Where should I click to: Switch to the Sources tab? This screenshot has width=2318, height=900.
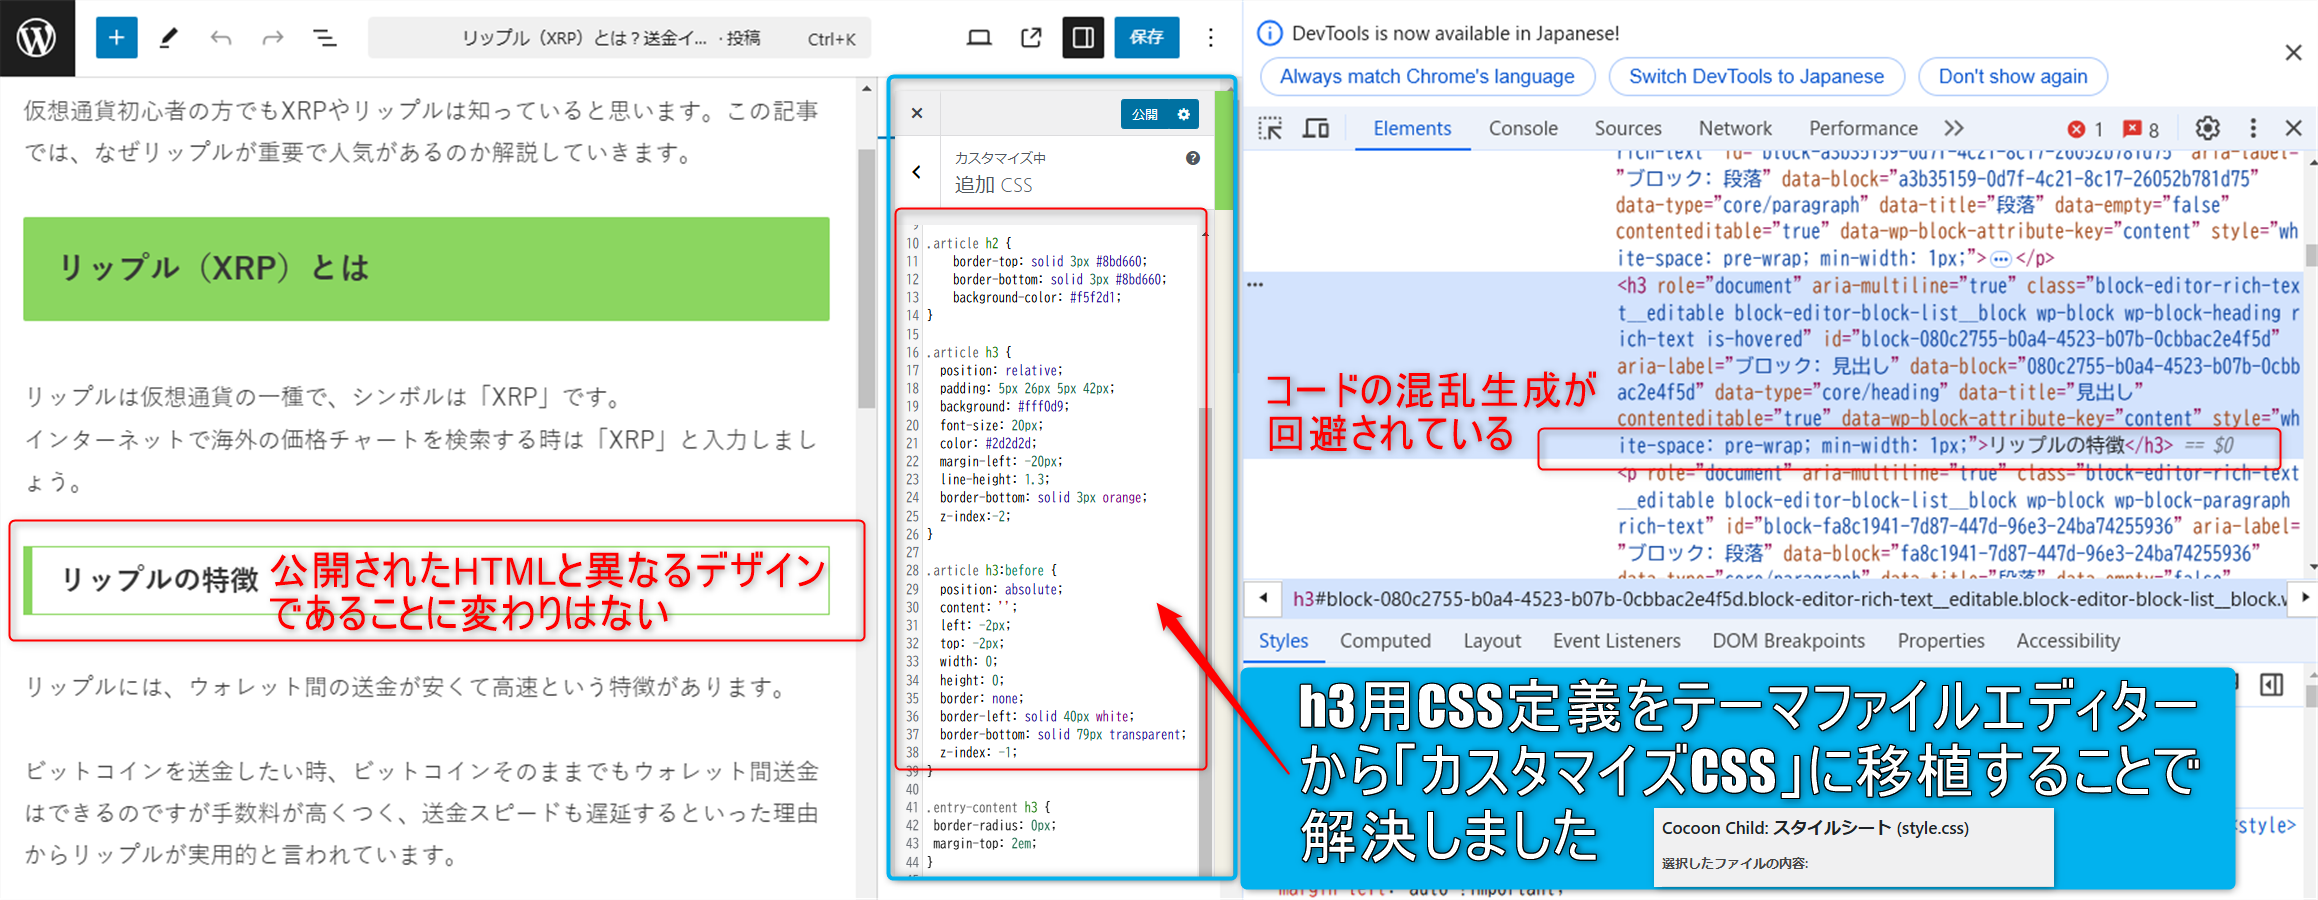(1628, 128)
